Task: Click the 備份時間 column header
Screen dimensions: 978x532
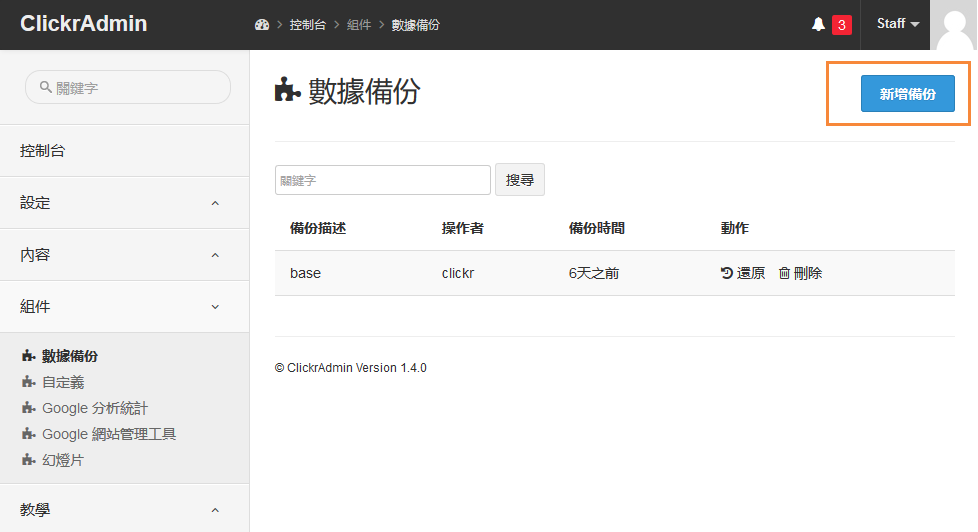Action: tap(597, 228)
